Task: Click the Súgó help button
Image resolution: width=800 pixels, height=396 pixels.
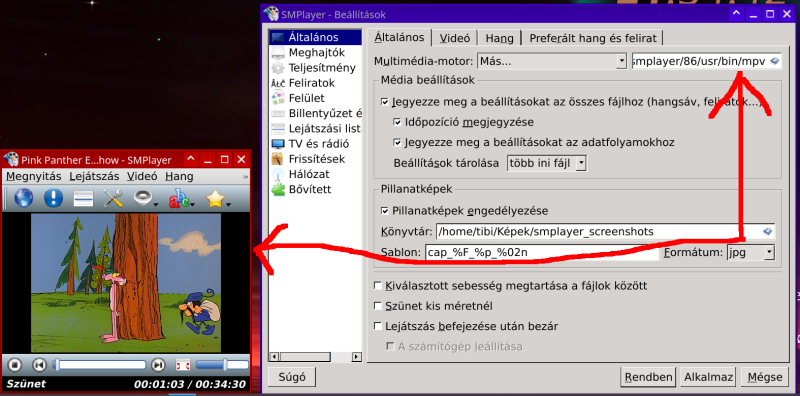Action: click(292, 377)
